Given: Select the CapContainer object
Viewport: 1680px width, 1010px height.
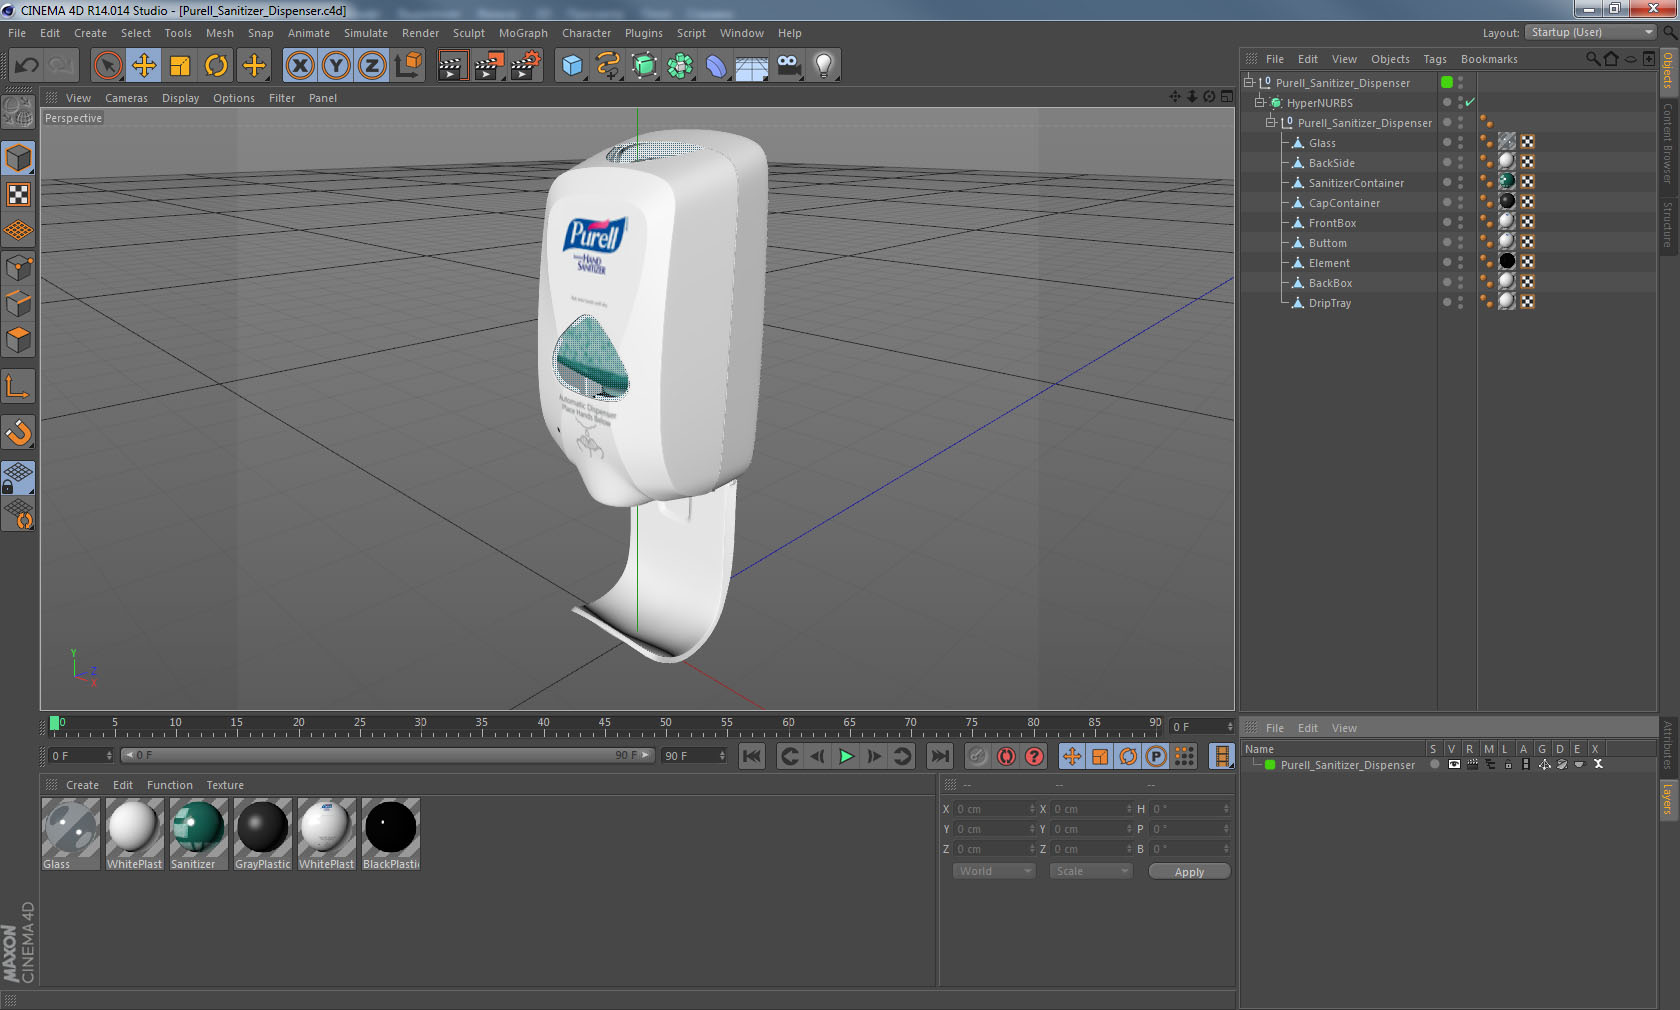Looking at the screenshot, I should [x=1344, y=202].
